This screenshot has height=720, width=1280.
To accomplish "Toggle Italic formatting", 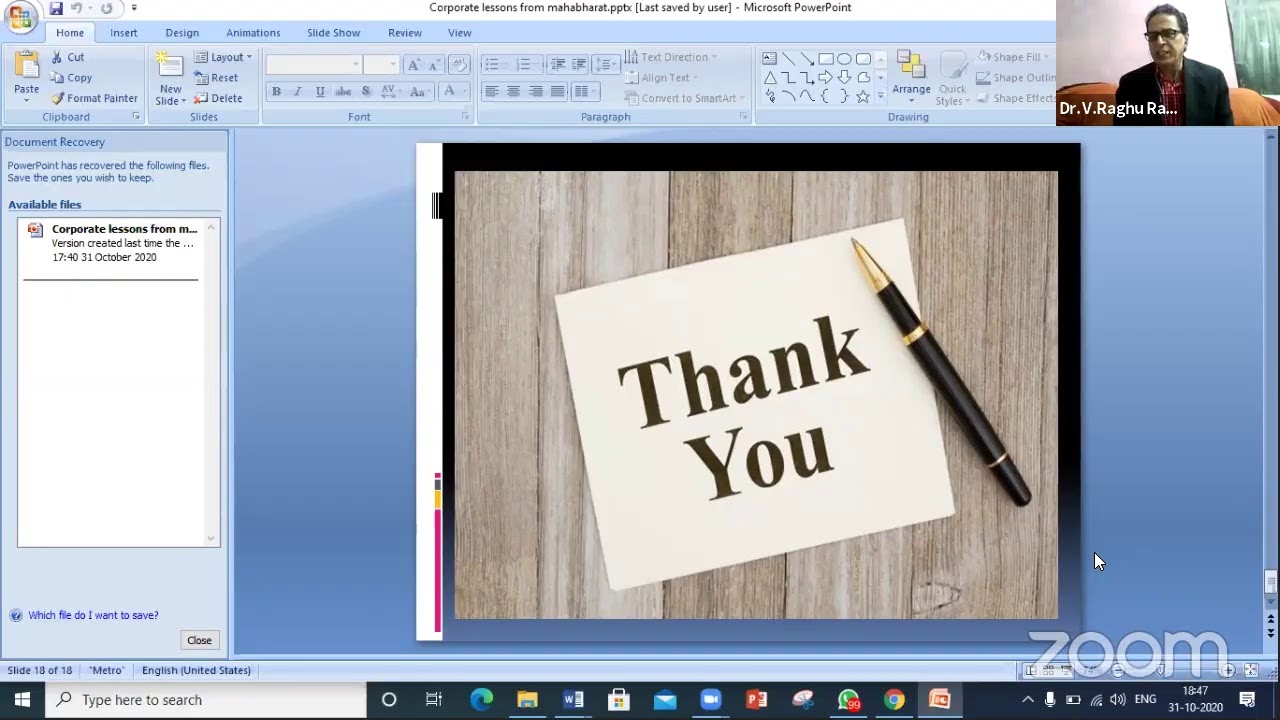I will [298, 91].
